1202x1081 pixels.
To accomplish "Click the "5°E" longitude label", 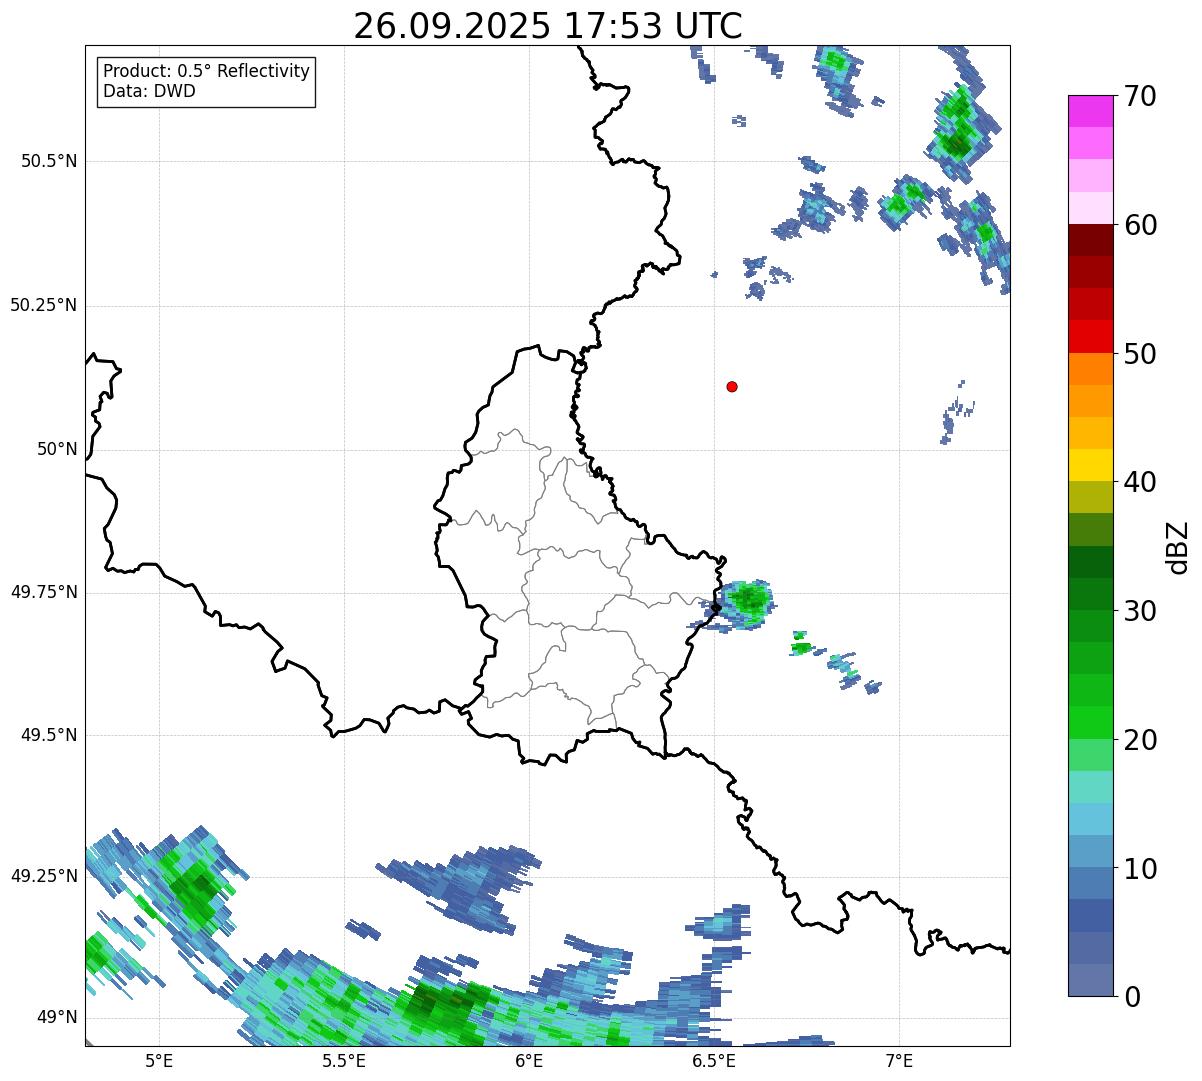I will [159, 1060].
